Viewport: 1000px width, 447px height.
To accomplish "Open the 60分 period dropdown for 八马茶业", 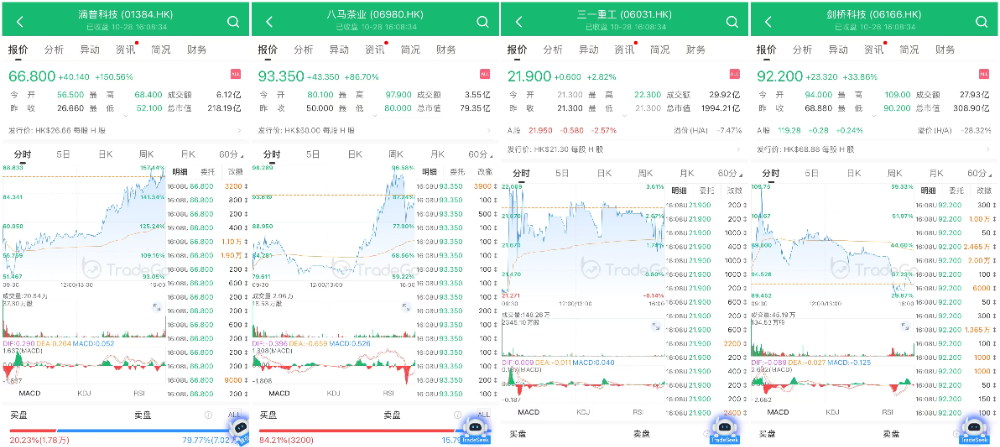I will click(481, 154).
